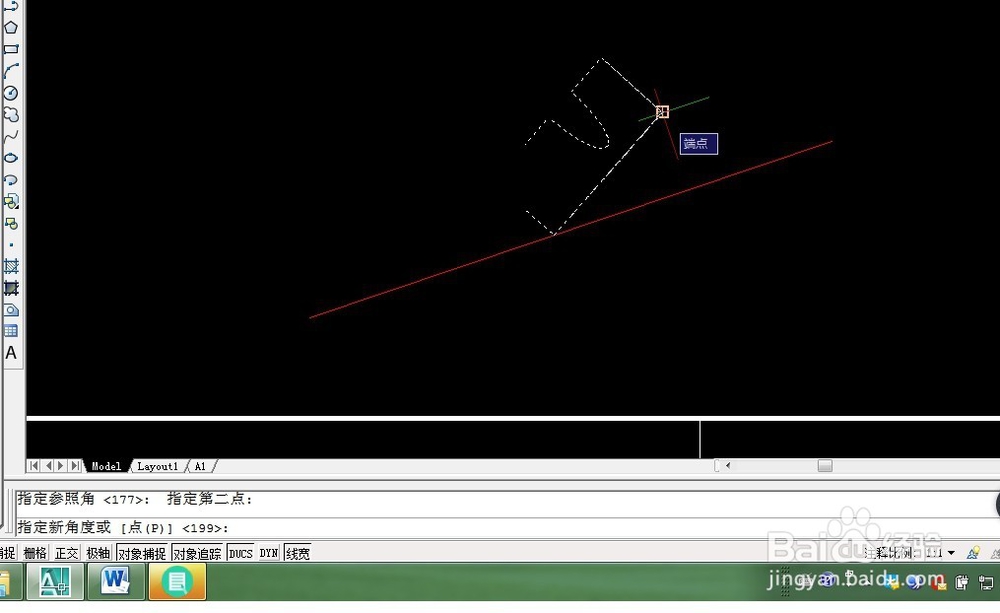Viewport: 1000px width, 613px height.
Task: Open the Insert Block tool
Action: [x=11, y=202]
